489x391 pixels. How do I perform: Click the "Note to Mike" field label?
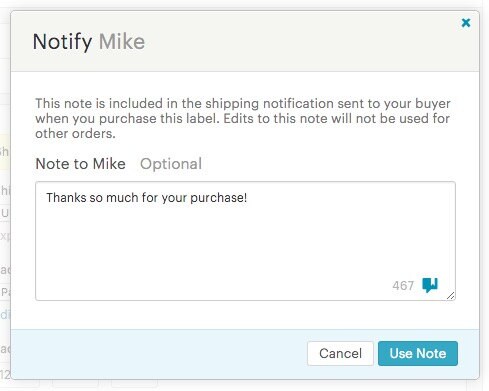pyautogui.click(x=80, y=164)
